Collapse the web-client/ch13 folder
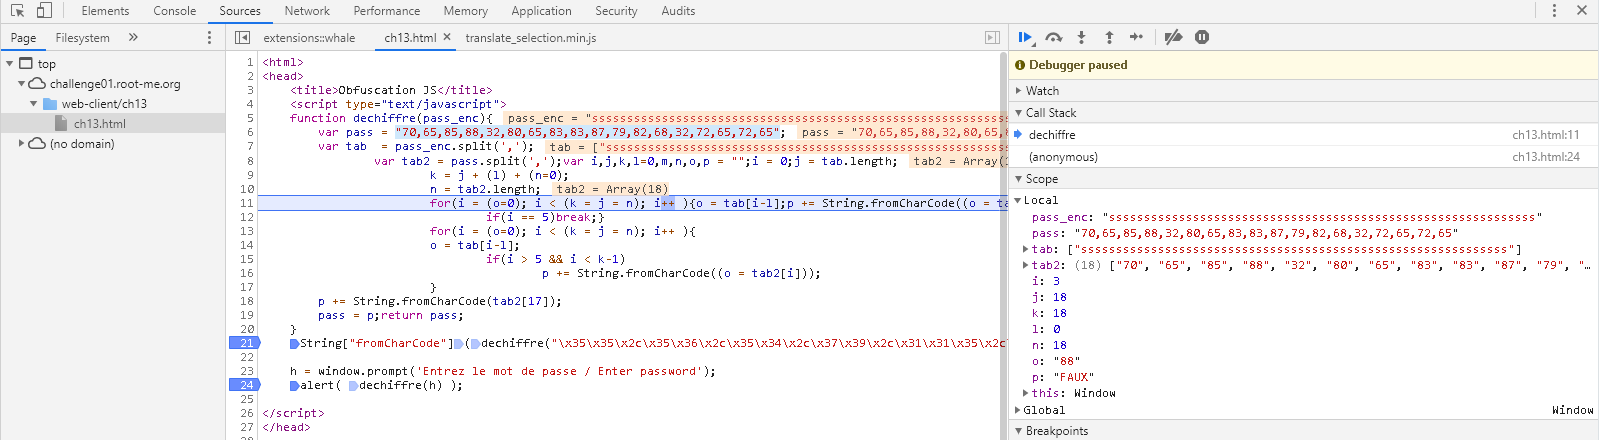The image size is (1600, 440). click(x=34, y=103)
